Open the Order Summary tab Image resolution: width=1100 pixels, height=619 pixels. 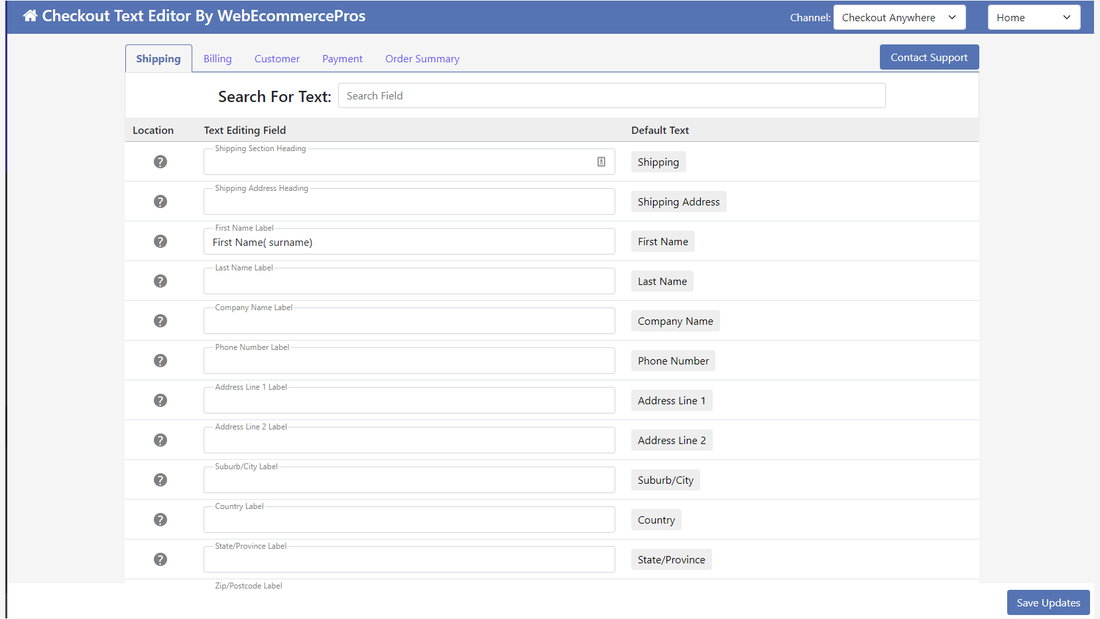point(422,59)
